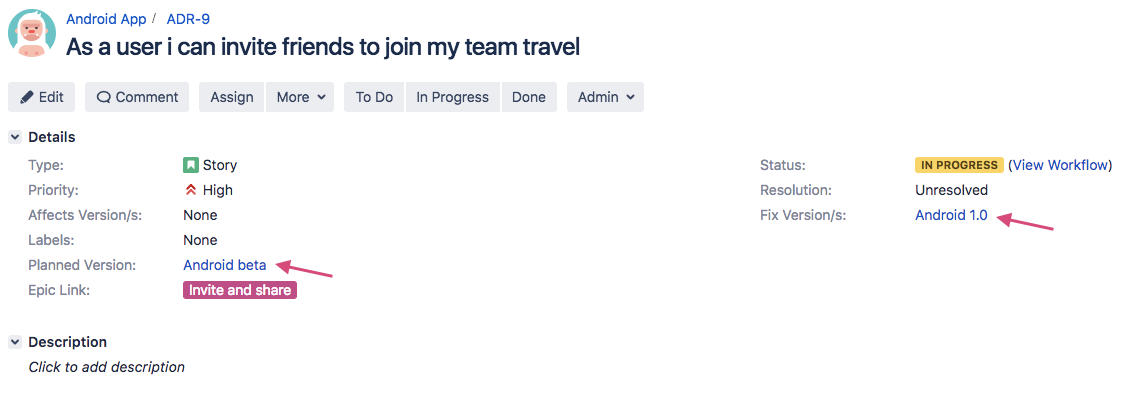Screen dimensions: 1131x404
Task: Click to add description field
Action: (107, 367)
